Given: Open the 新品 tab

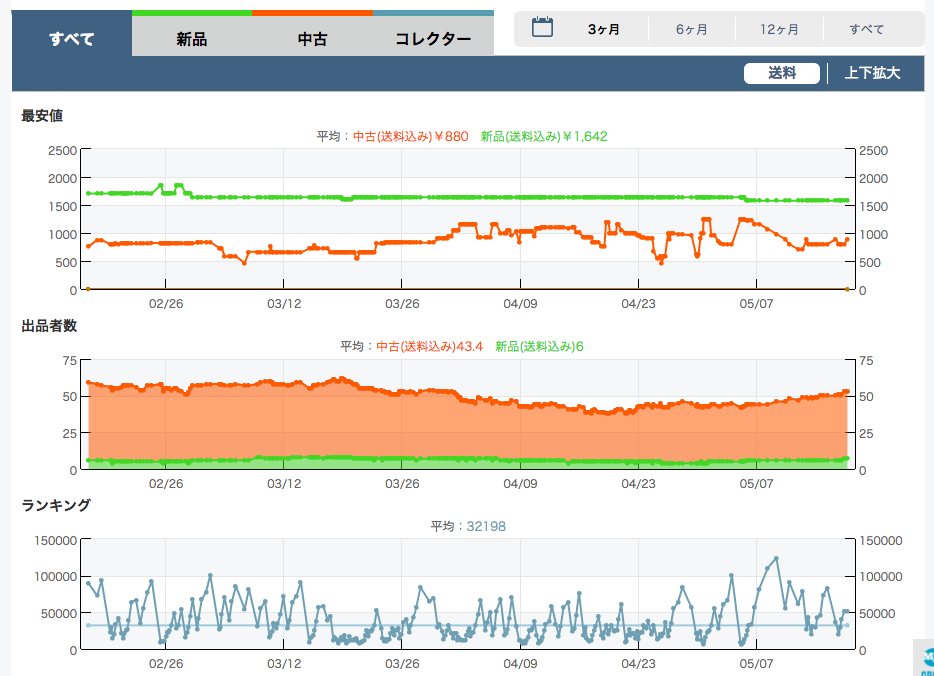Looking at the screenshot, I should pyautogui.click(x=191, y=39).
